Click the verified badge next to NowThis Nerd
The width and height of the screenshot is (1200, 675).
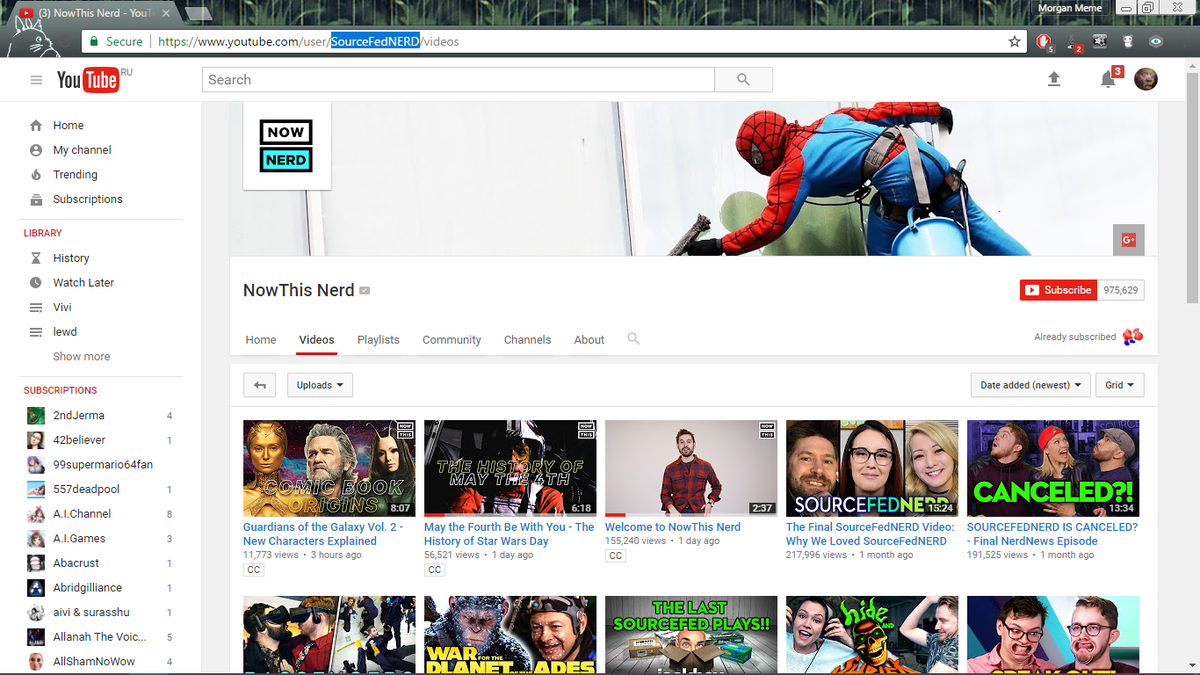pos(365,291)
